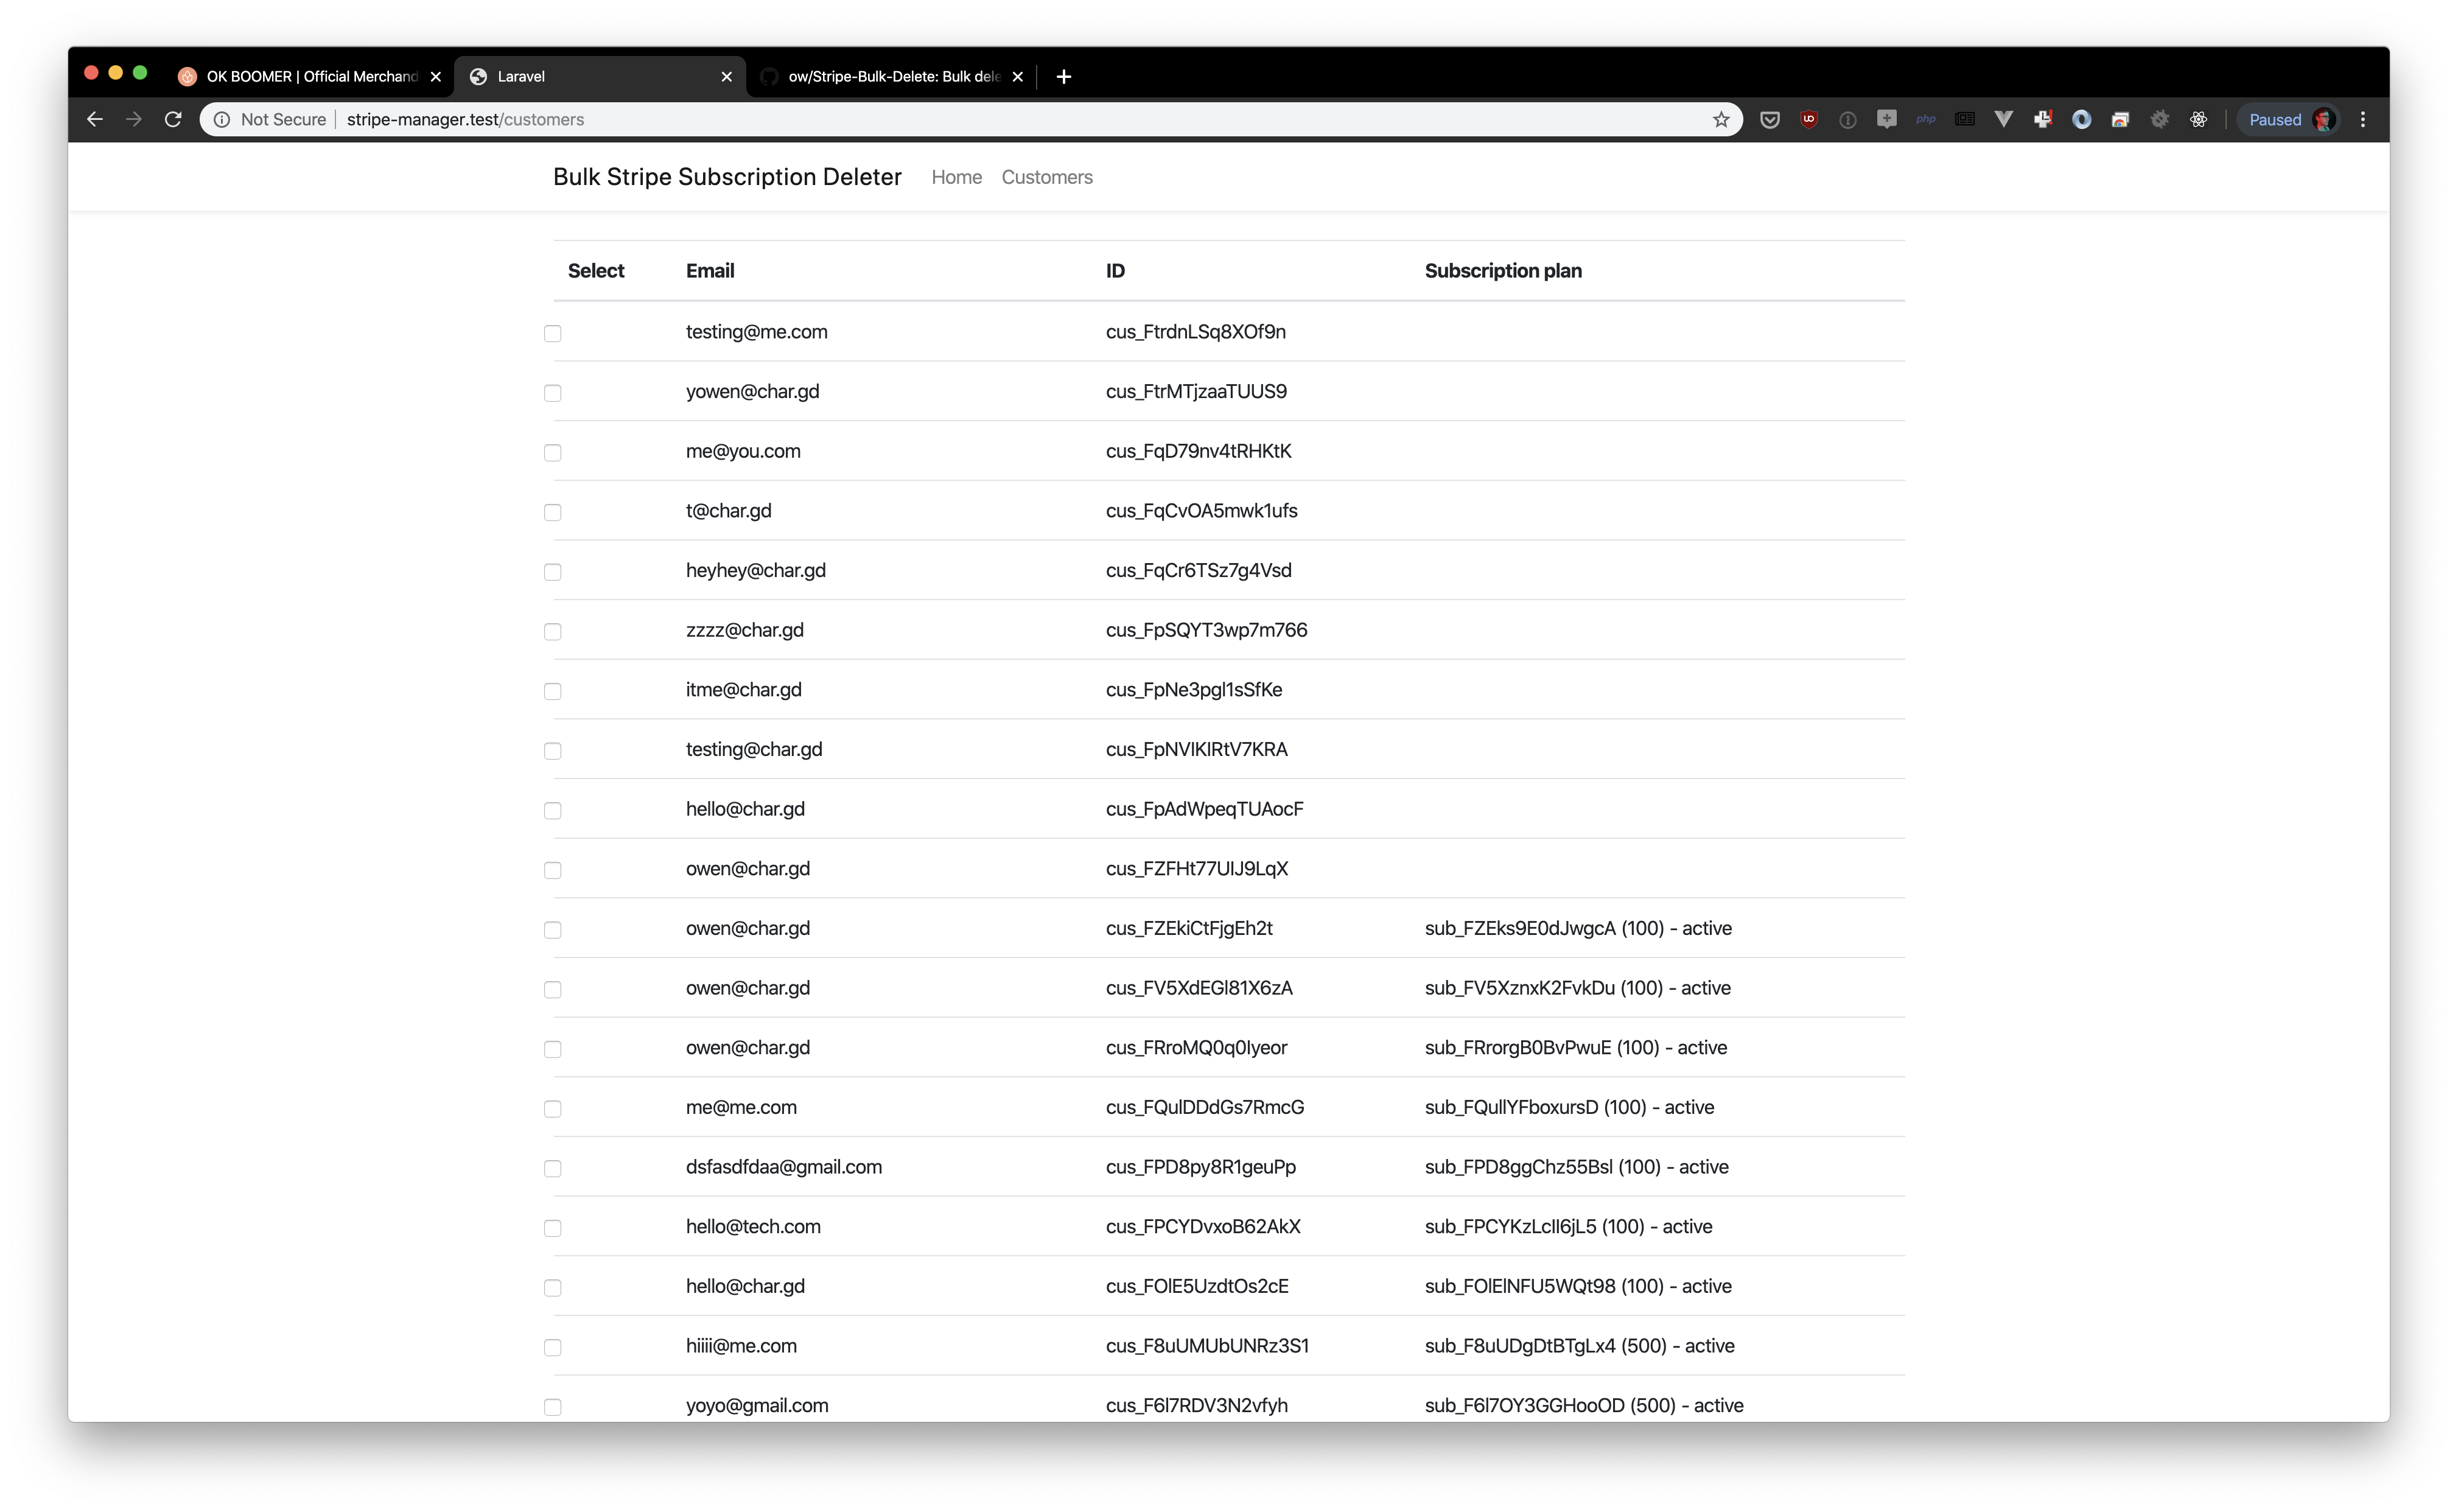Check the box for zzzz@char.gd
Image resolution: width=2458 pixels, height=1512 pixels.
coord(553,632)
